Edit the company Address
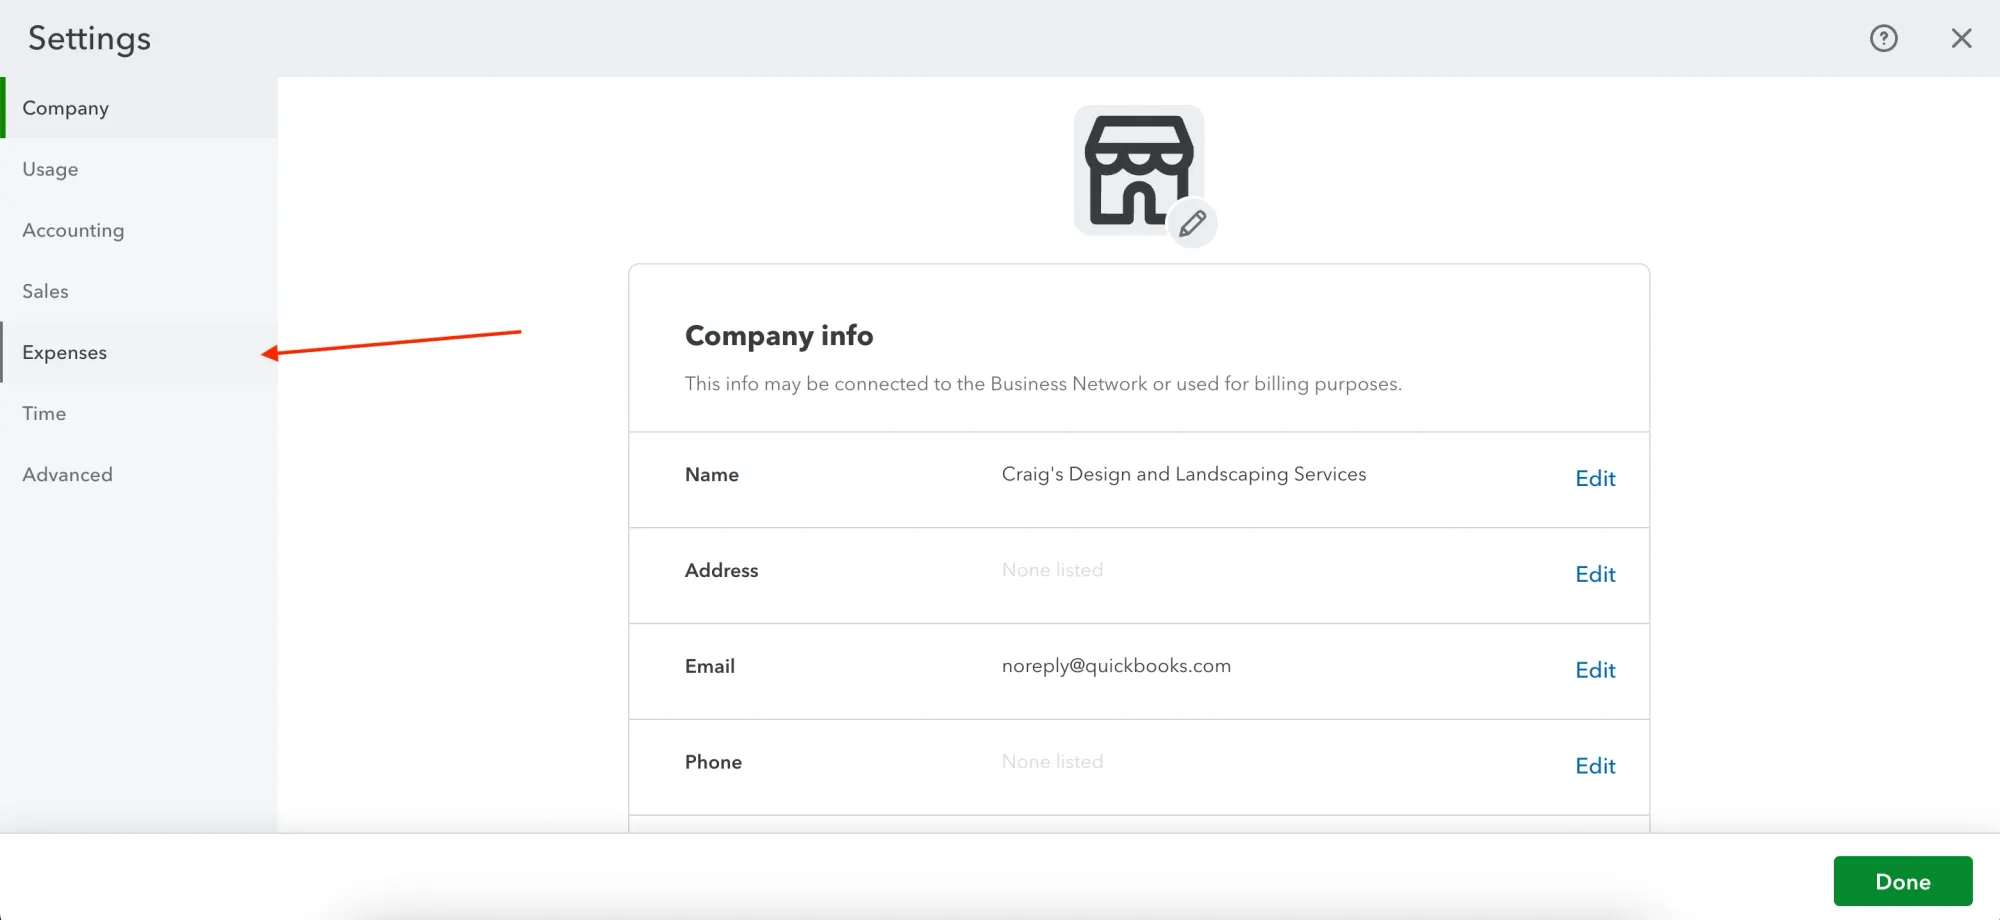The width and height of the screenshot is (2000, 920). point(1594,575)
